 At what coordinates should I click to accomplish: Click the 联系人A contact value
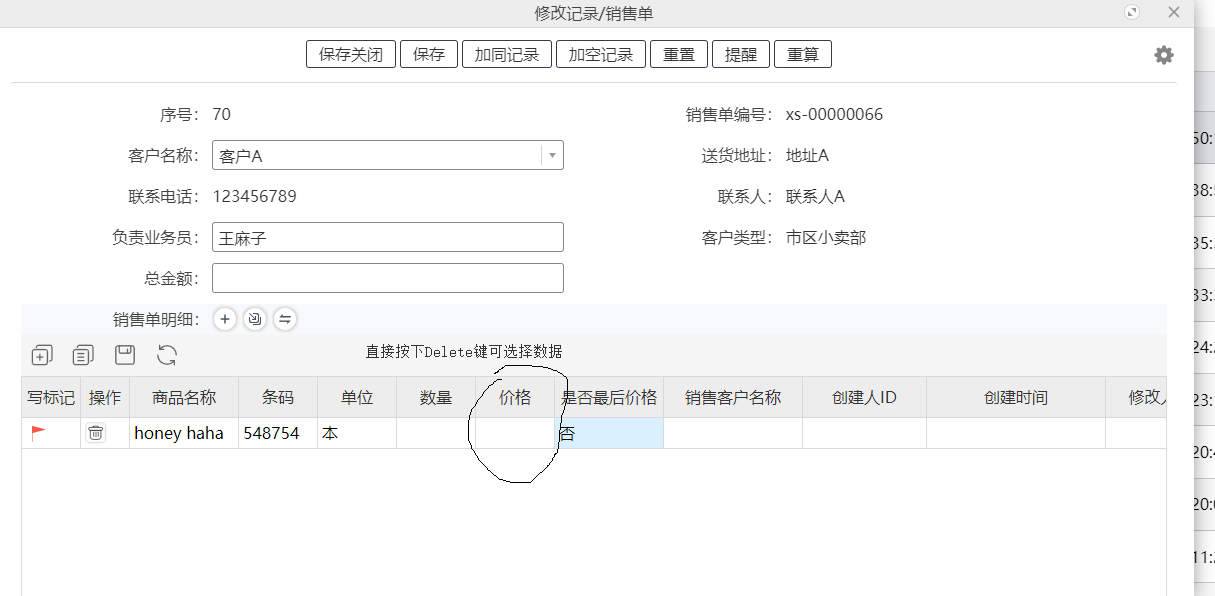pyautogui.click(x=815, y=196)
